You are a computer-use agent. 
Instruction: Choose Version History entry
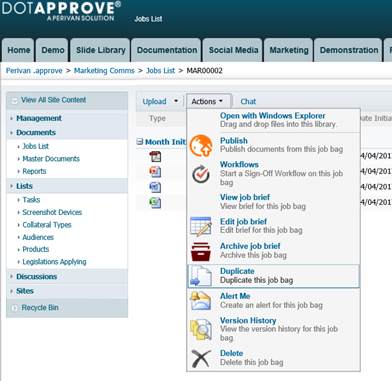(x=273, y=329)
